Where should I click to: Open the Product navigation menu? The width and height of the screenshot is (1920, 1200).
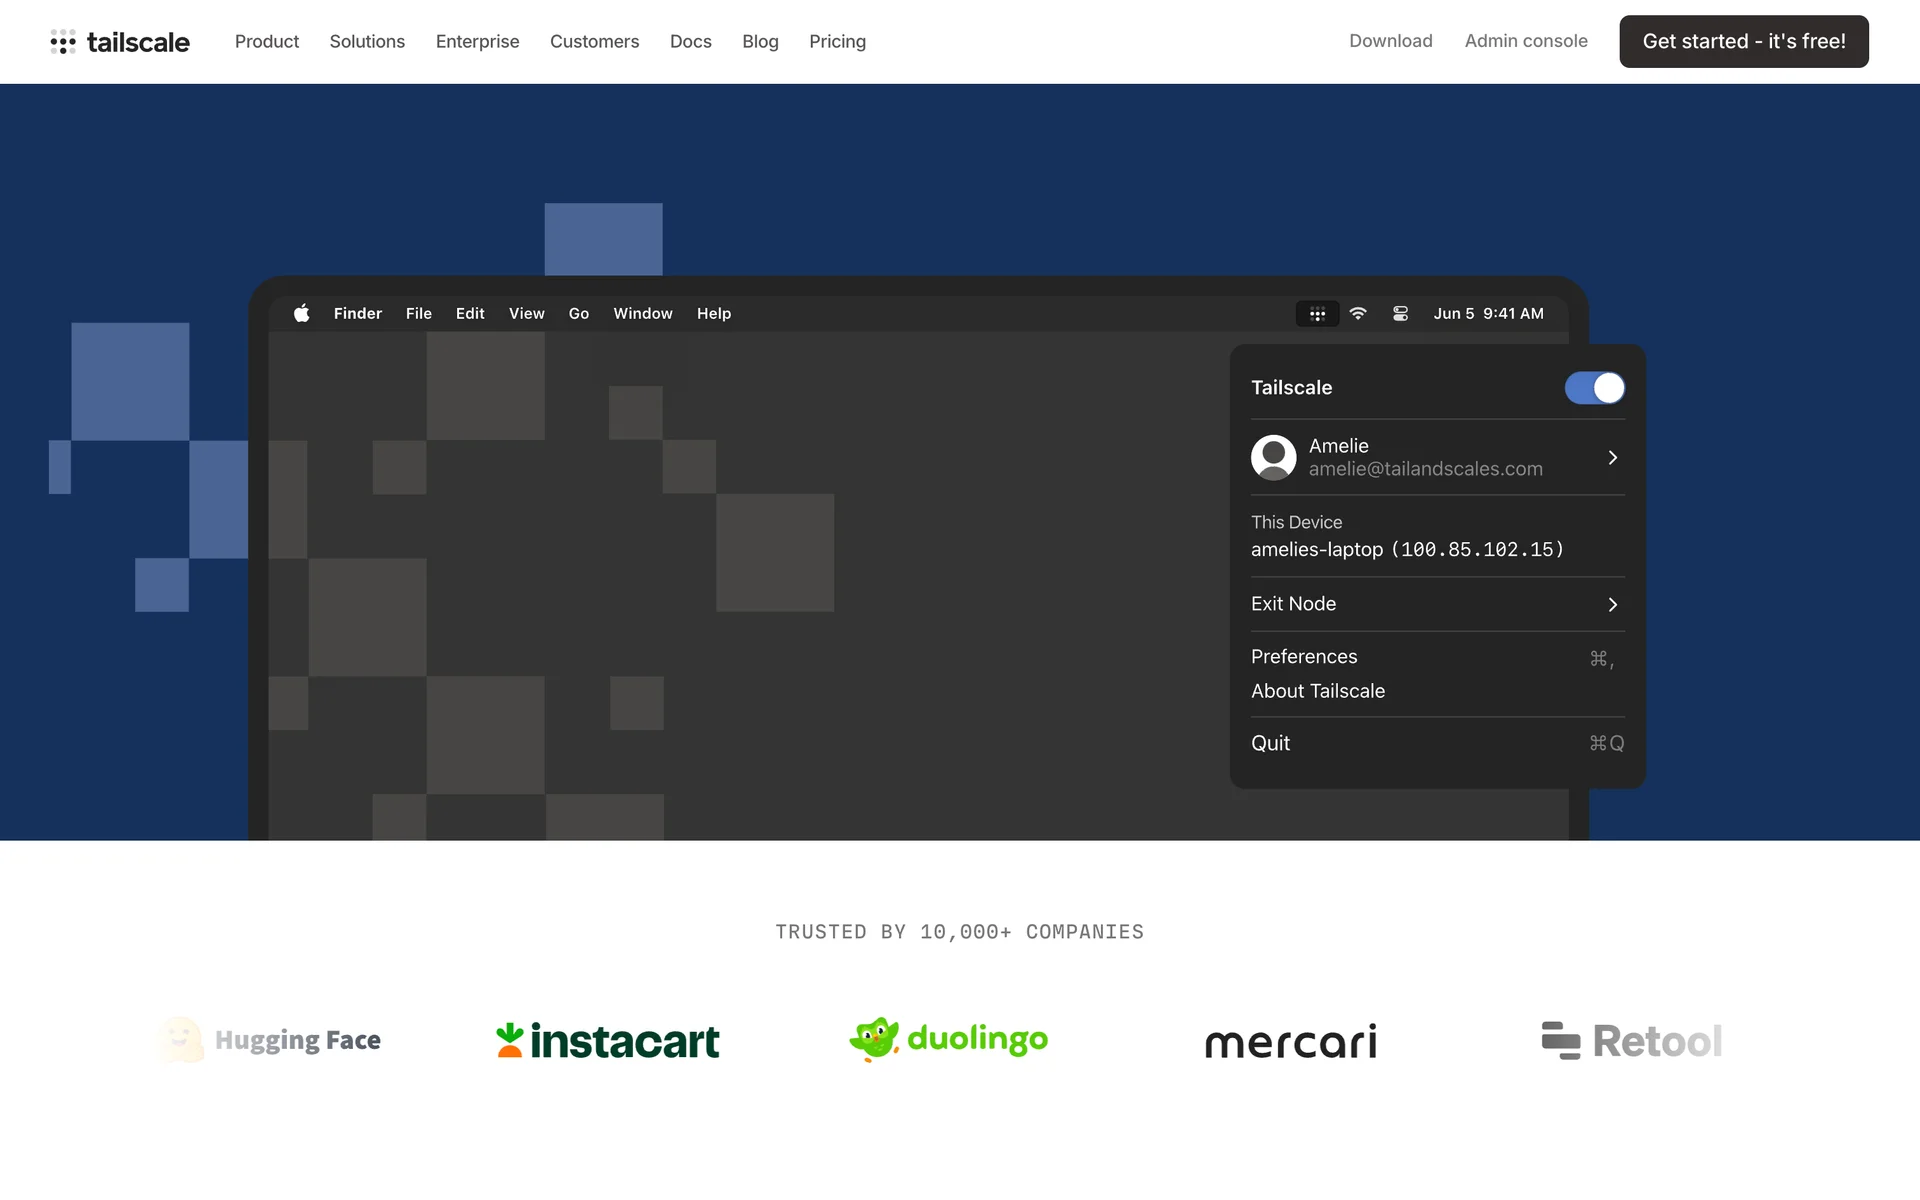[266, 42]
